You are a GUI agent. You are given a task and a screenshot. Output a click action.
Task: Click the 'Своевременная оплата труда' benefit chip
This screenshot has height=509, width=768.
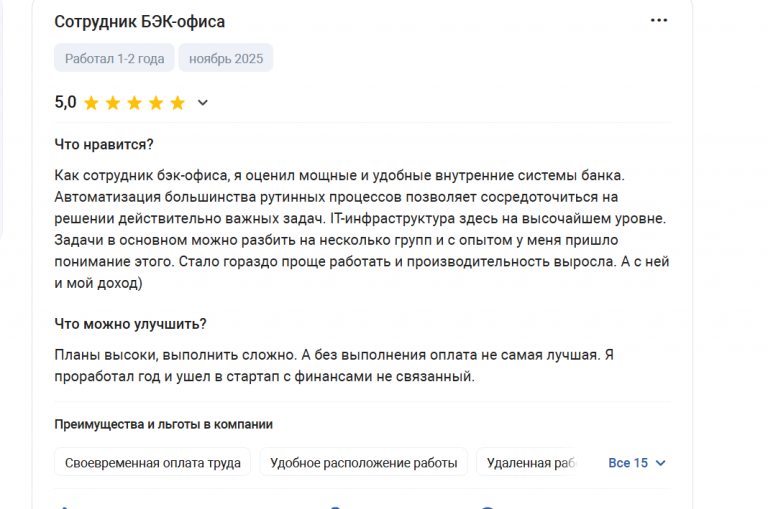(152, 462)
